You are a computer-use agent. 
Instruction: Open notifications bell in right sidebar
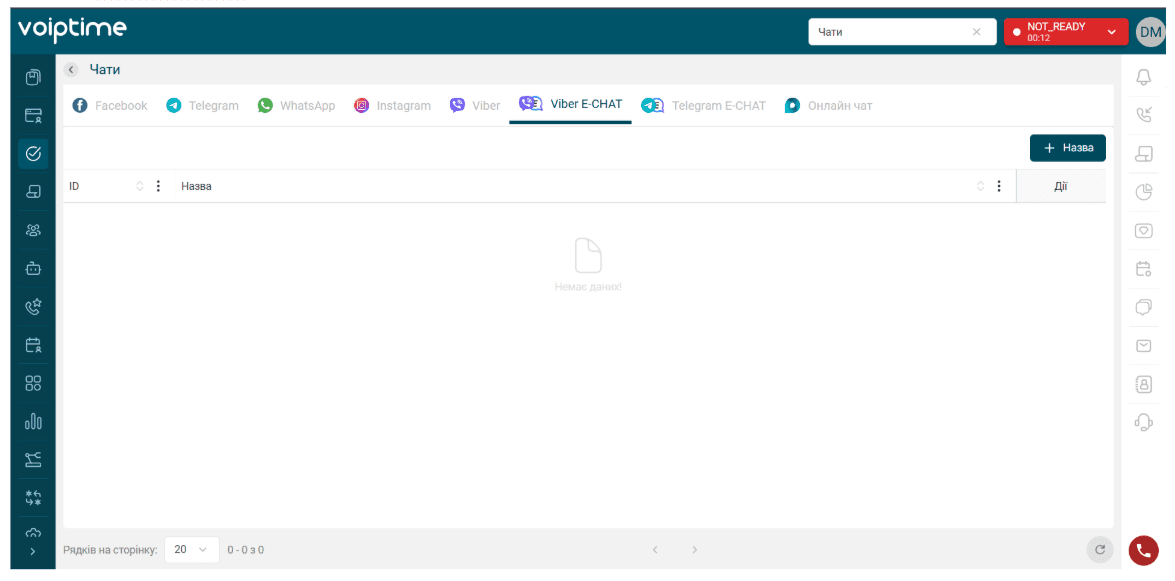[1144, 76]
